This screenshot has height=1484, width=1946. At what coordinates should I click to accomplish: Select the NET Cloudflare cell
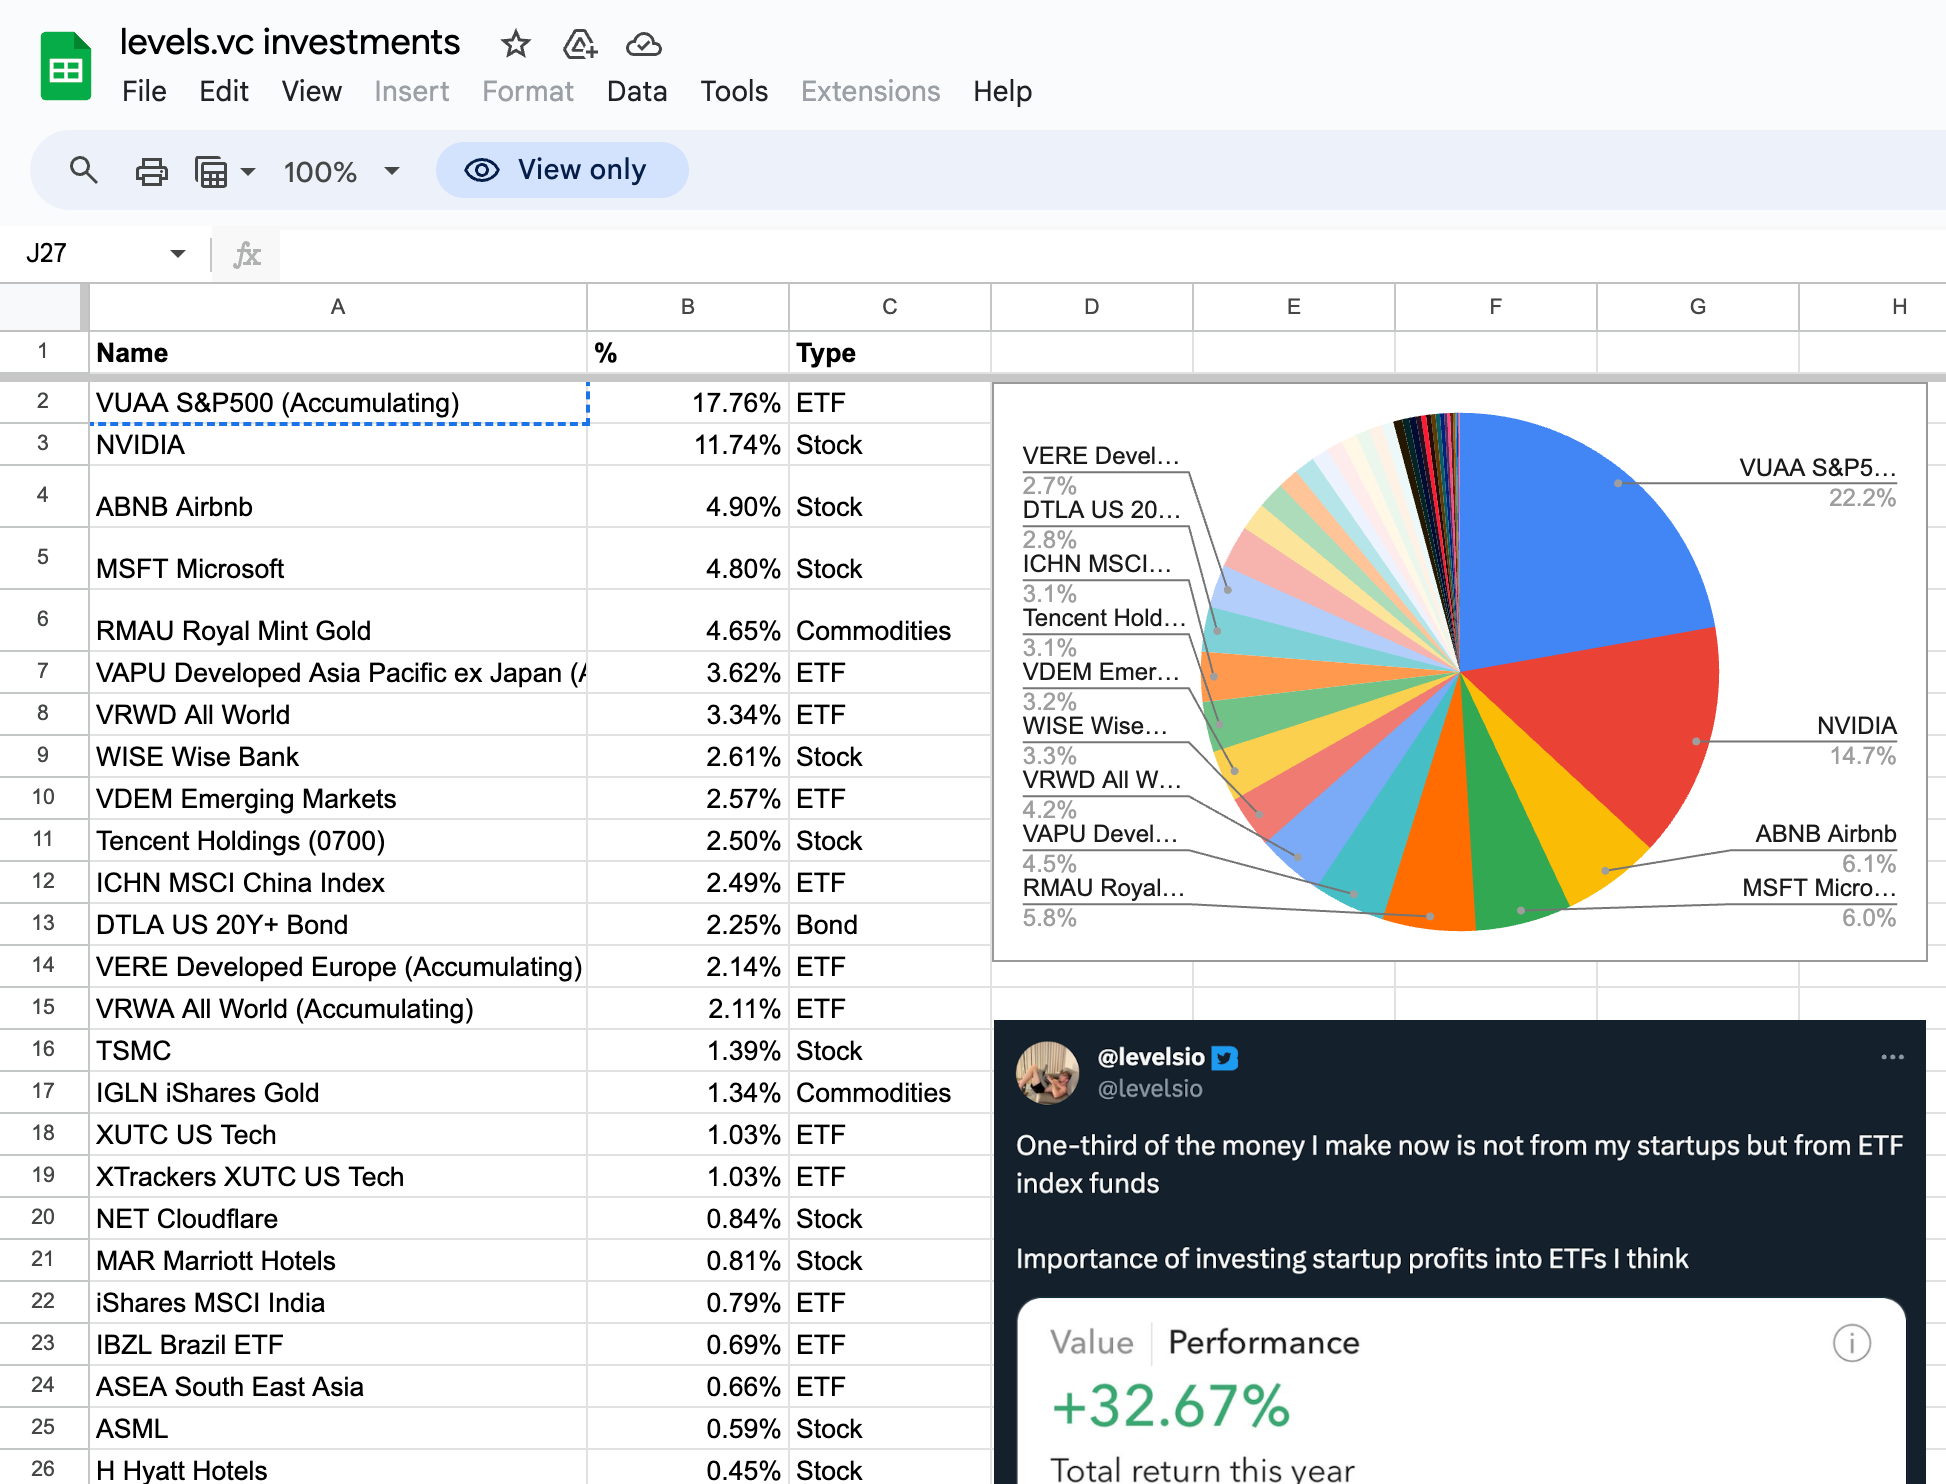[x=338, y=1219]
